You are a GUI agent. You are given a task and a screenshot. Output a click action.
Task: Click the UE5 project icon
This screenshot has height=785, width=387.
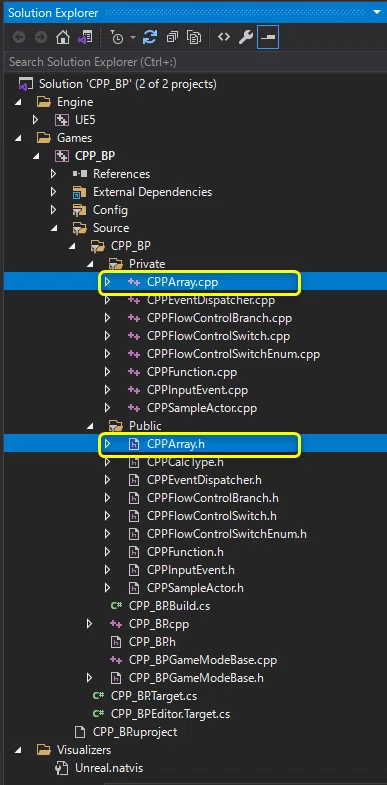[x=62, y=120]
